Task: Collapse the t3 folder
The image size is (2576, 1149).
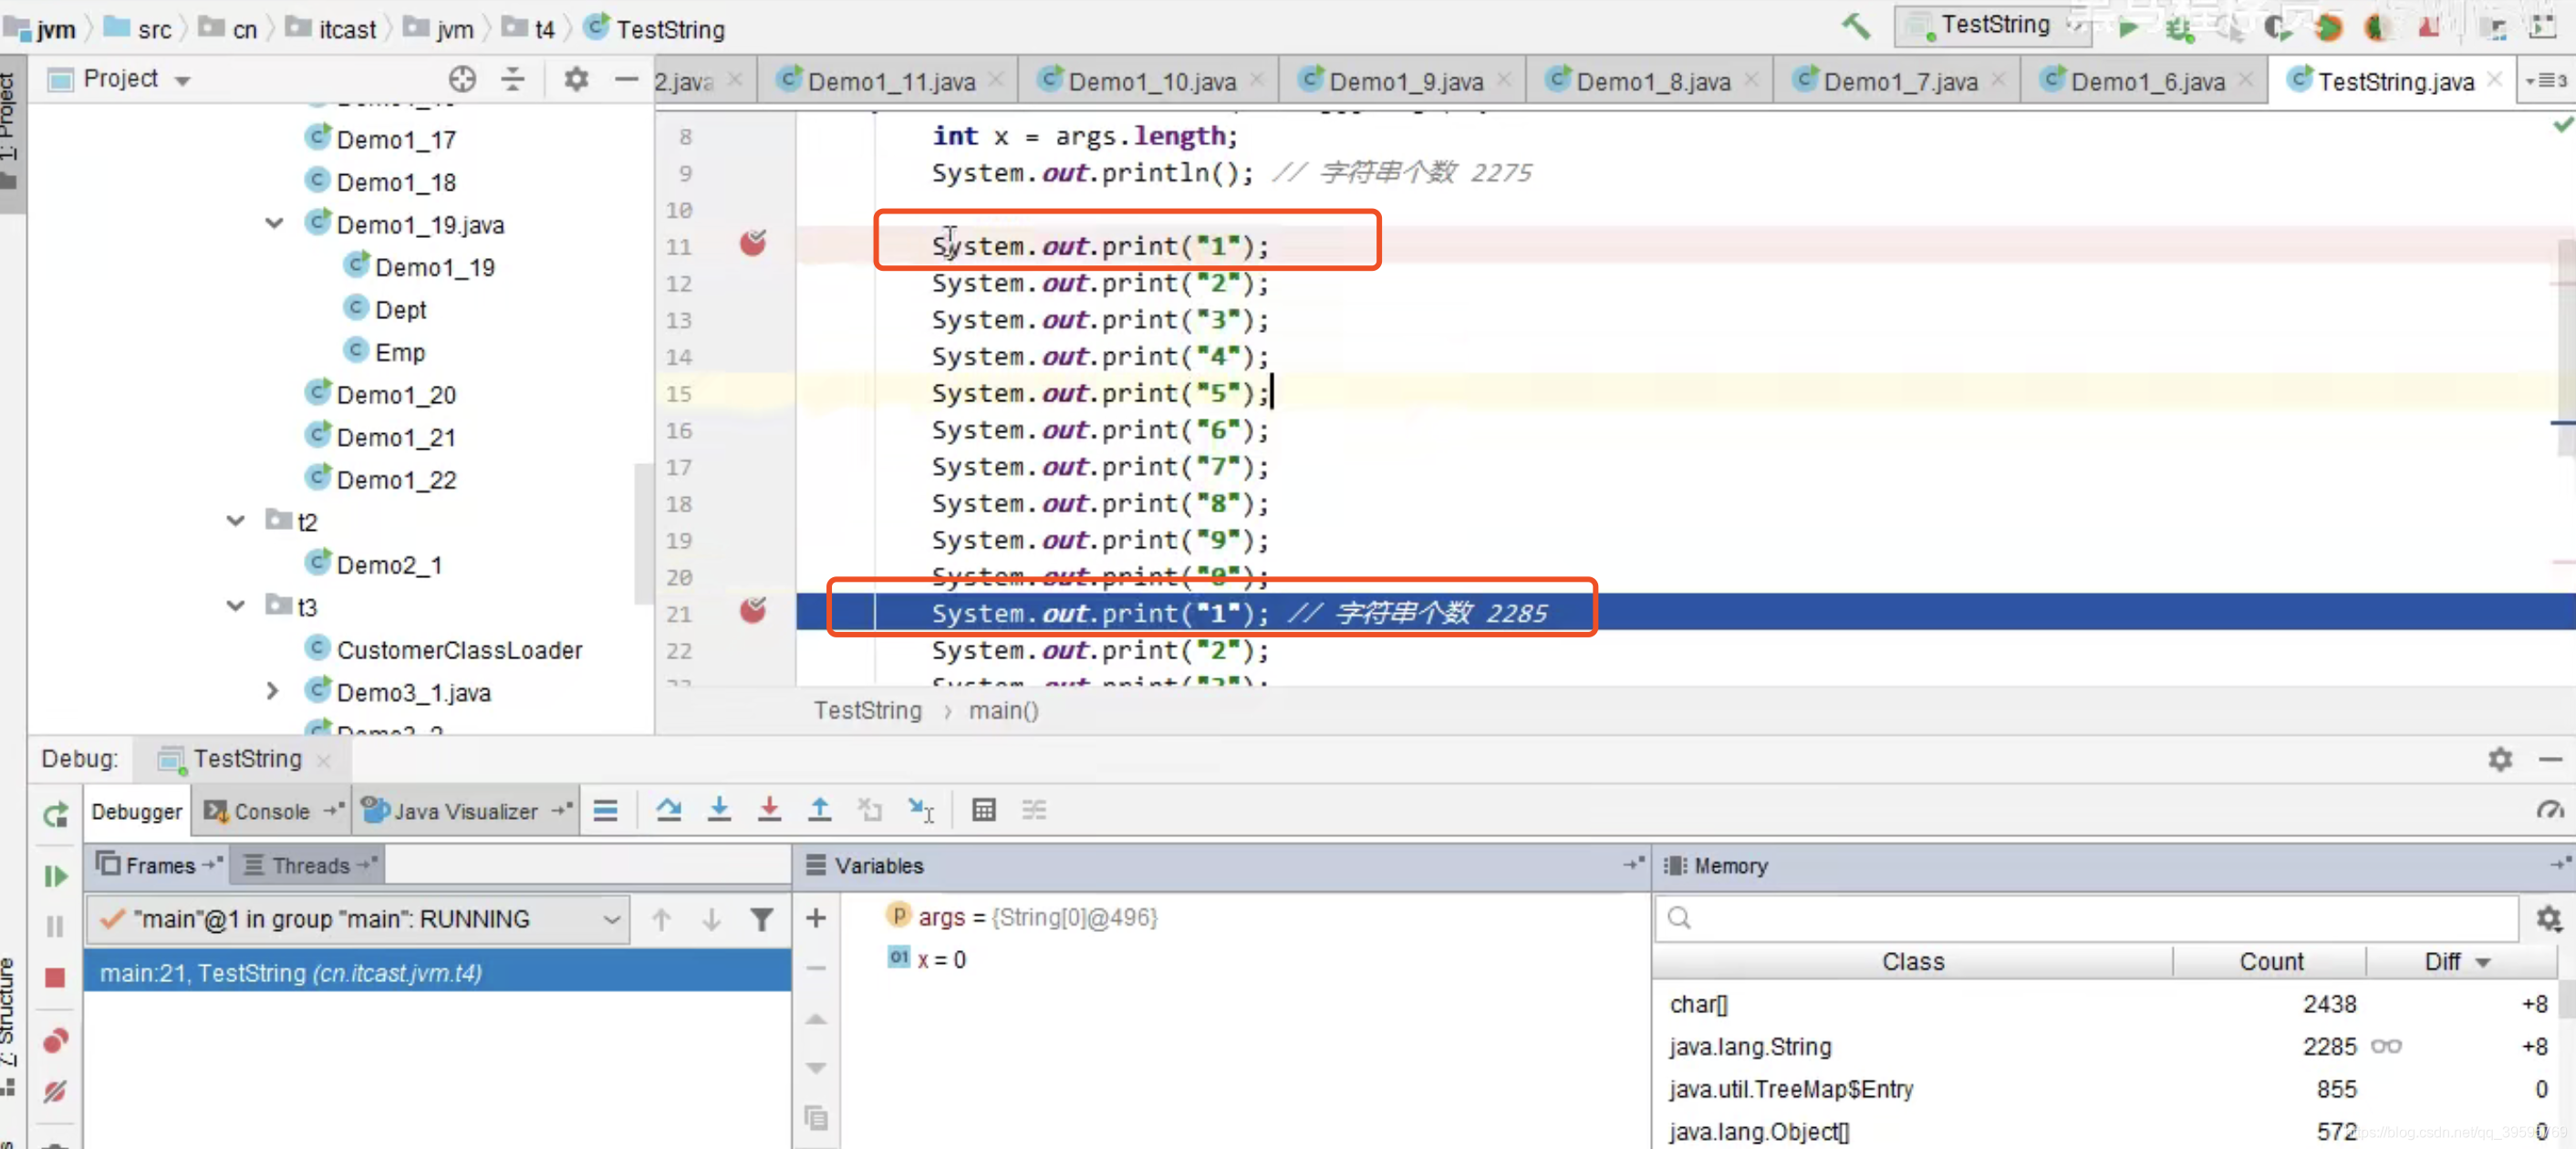Action: point(236,606)
